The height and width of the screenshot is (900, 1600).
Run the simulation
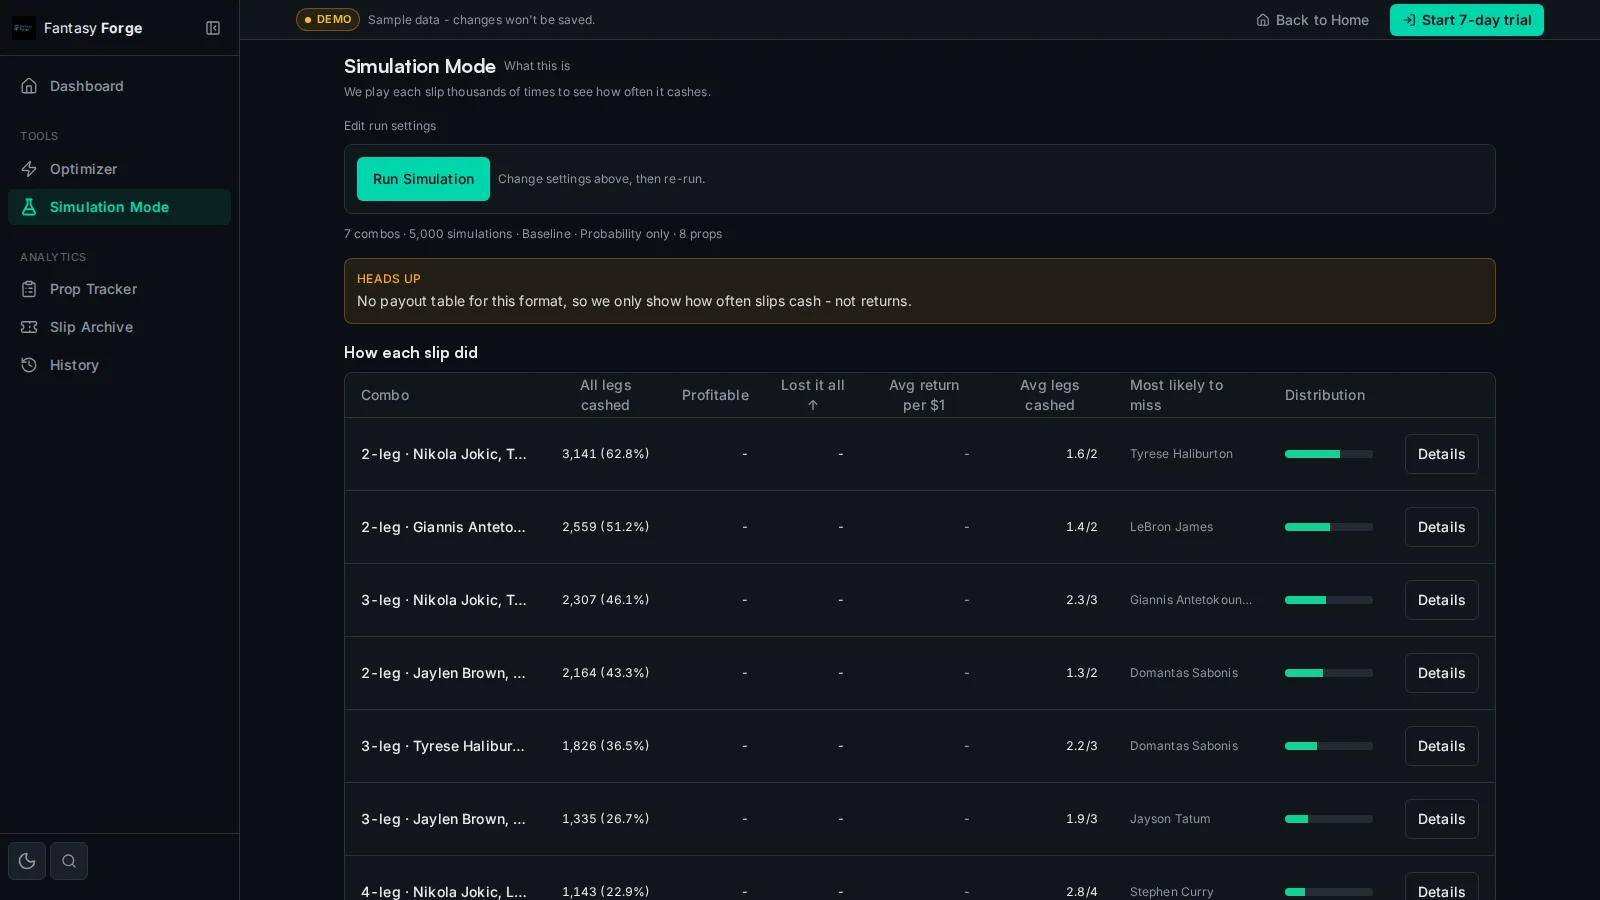[x=423, y=179]
